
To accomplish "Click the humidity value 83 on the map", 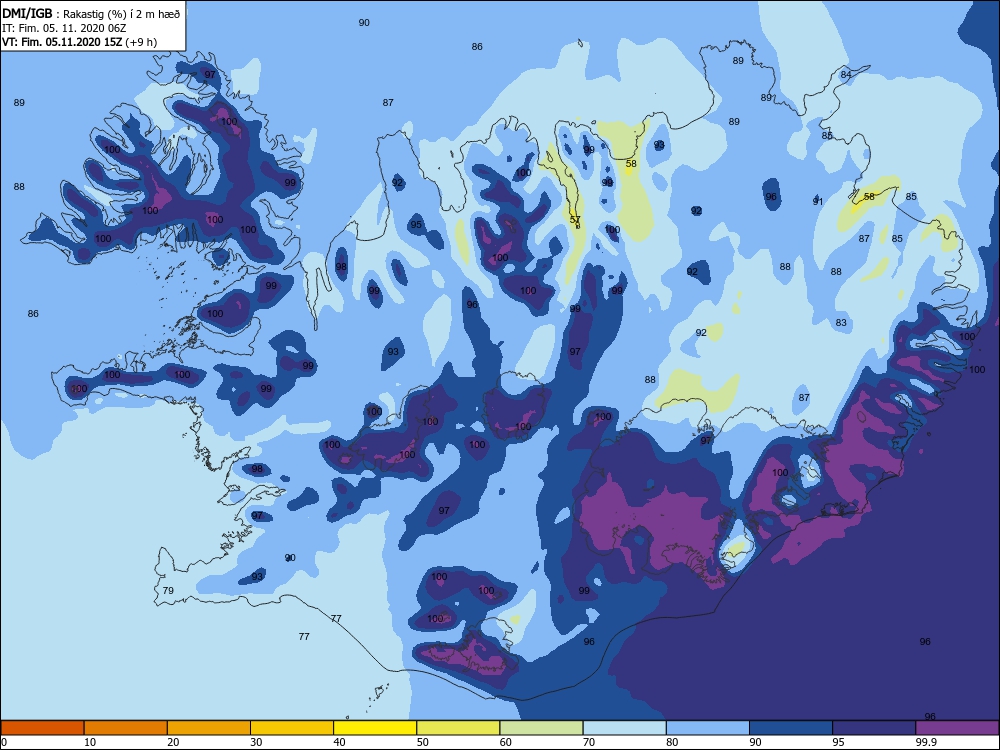I will click(841, 323).
